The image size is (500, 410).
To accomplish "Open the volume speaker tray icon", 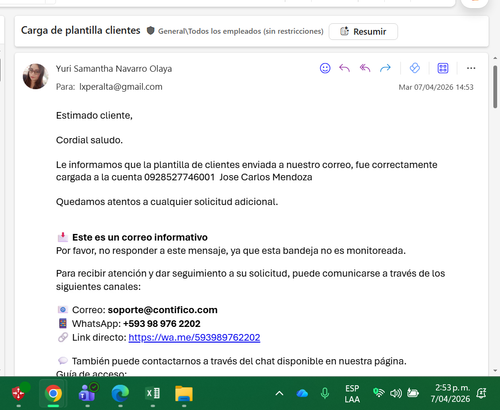I will pos(396,394).
